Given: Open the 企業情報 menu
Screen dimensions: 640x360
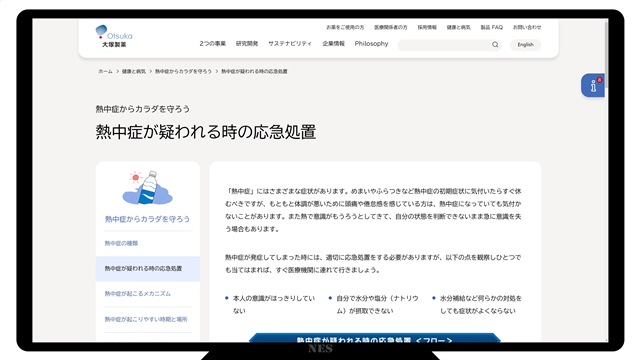Looking at the screenshot, I should pyautogui.click(x=333, y=44).
